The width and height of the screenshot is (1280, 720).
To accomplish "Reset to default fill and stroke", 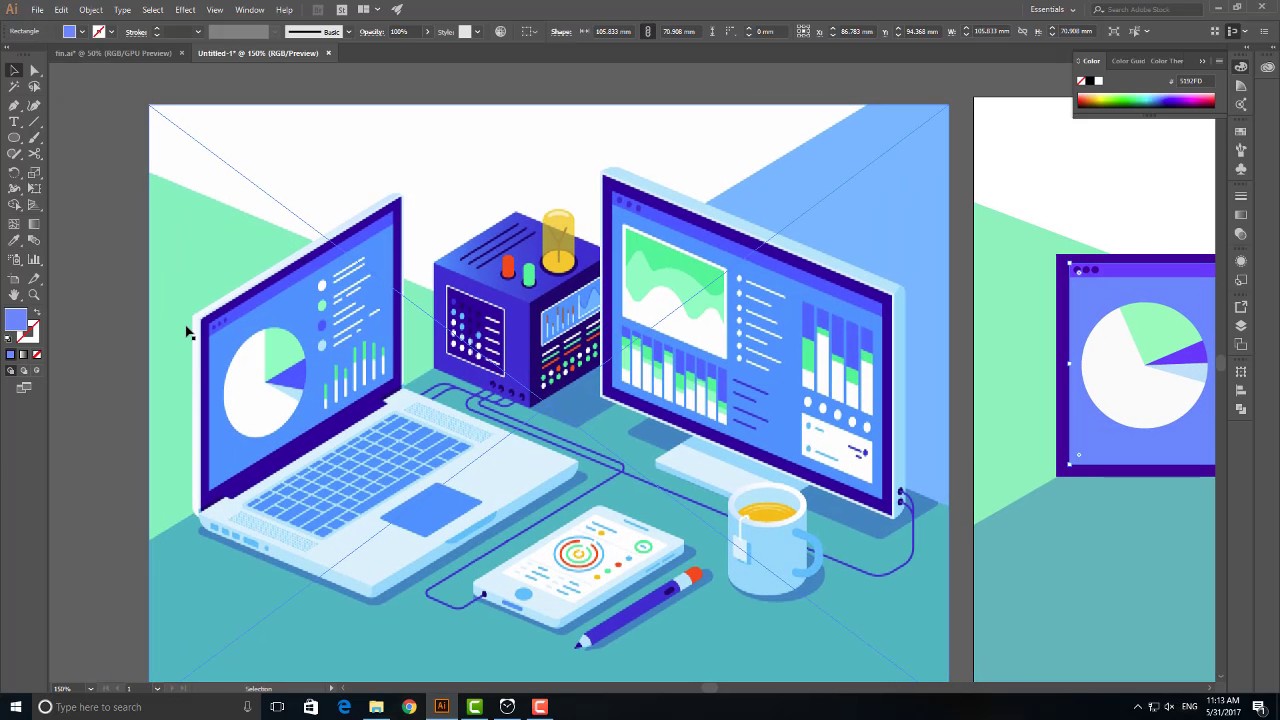I will (8, 338).
